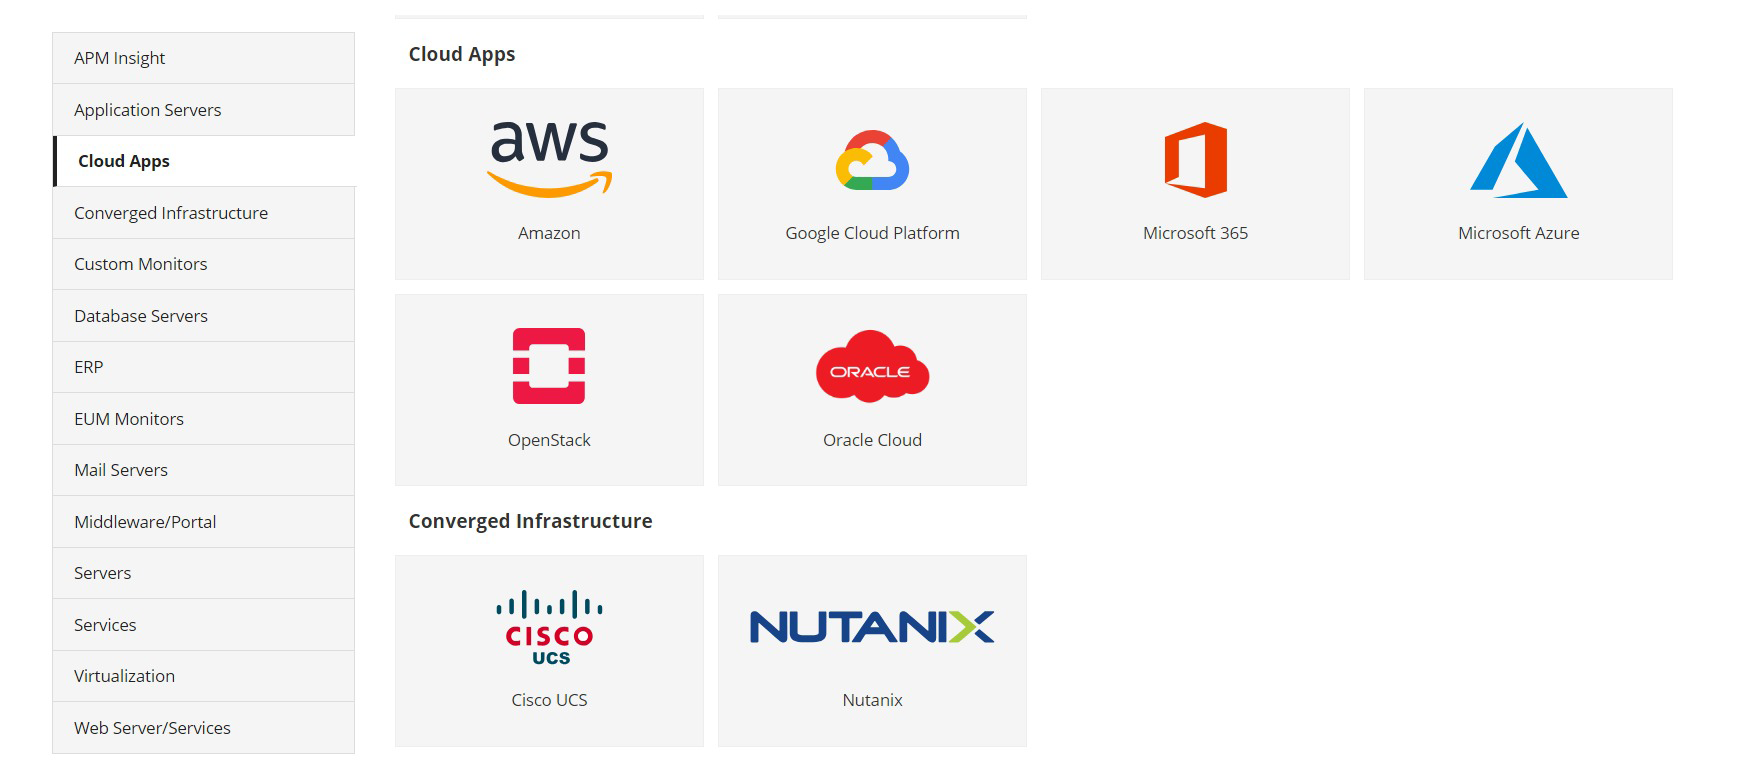Image resolution: width=1752 pixels, height=768 pixels.
Task: Click the Microsoft 365 Office logo
Action: tap(1195, 160)
